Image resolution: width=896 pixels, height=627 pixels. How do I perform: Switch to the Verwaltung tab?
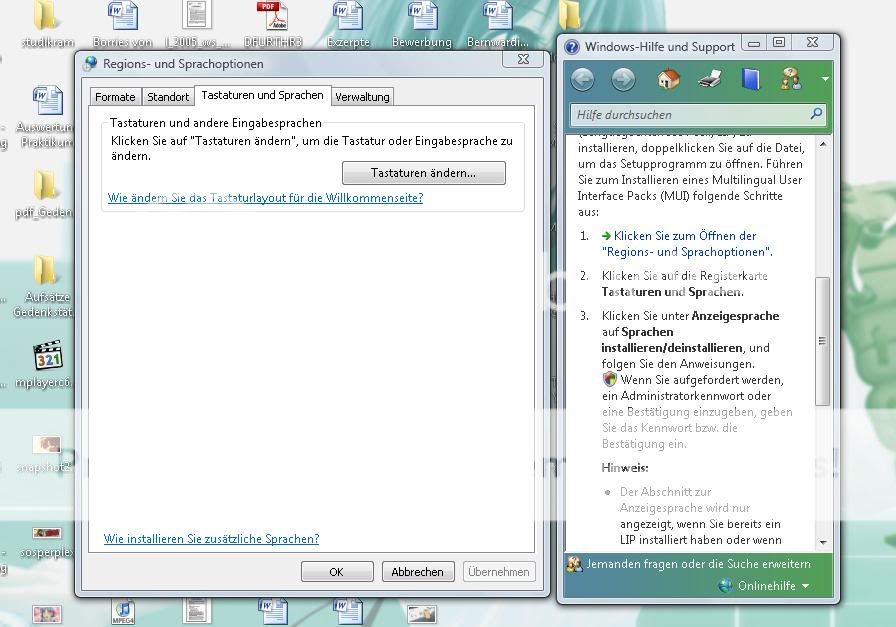click(362, 97)
